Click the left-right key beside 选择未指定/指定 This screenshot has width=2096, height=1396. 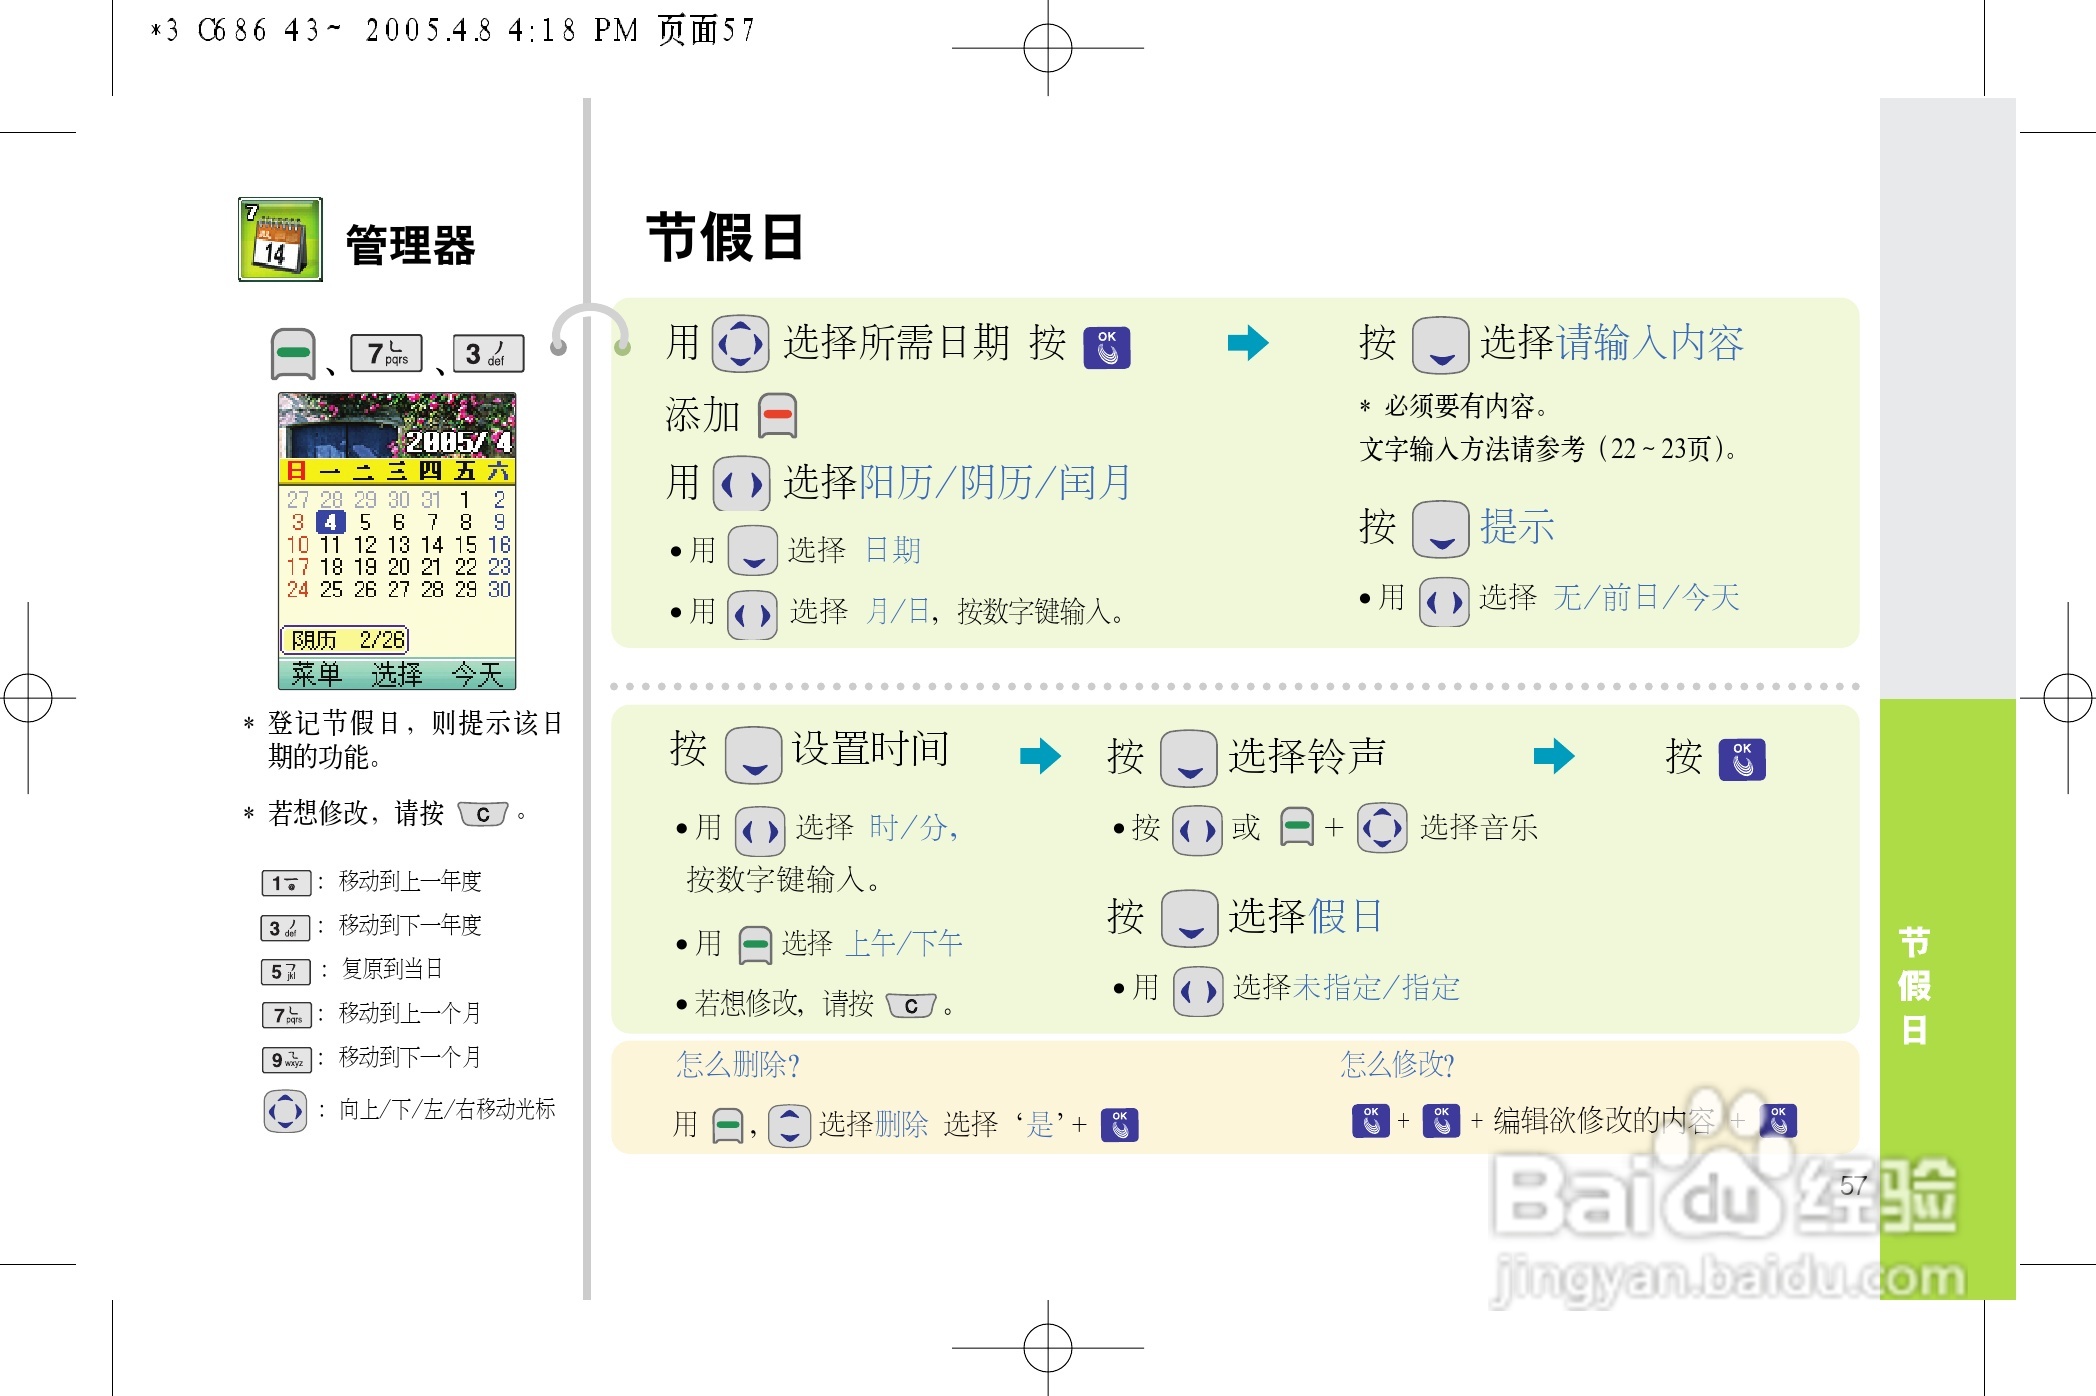point(1197,990)
